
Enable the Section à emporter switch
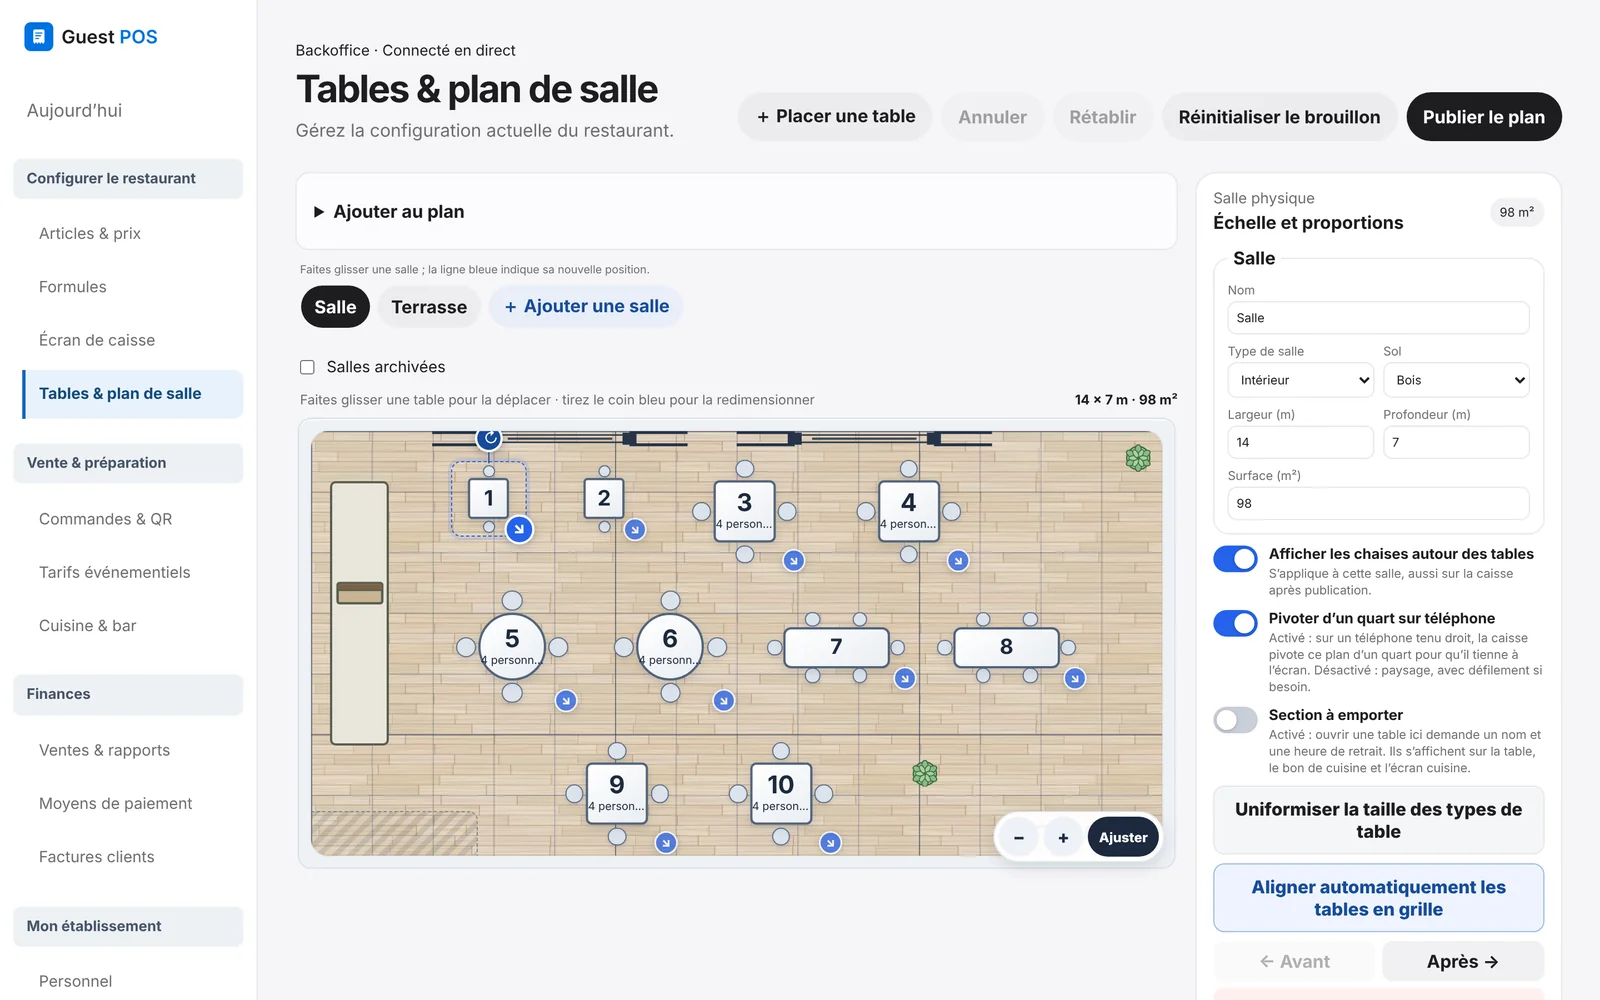point(1235,720)
